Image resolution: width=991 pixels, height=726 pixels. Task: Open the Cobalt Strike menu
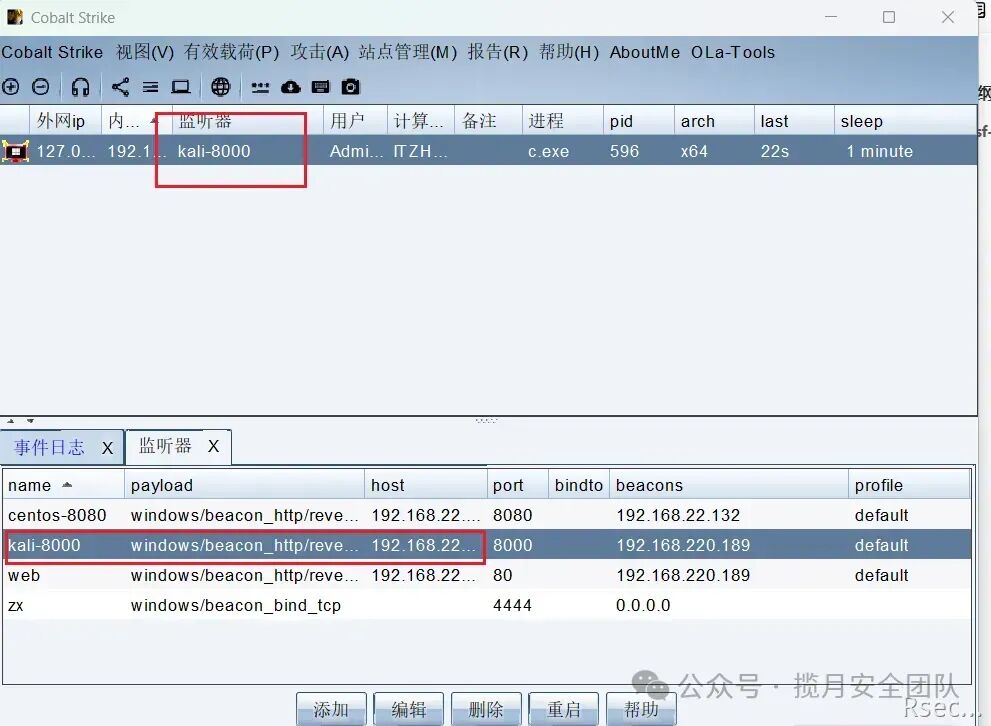(52, 52)
